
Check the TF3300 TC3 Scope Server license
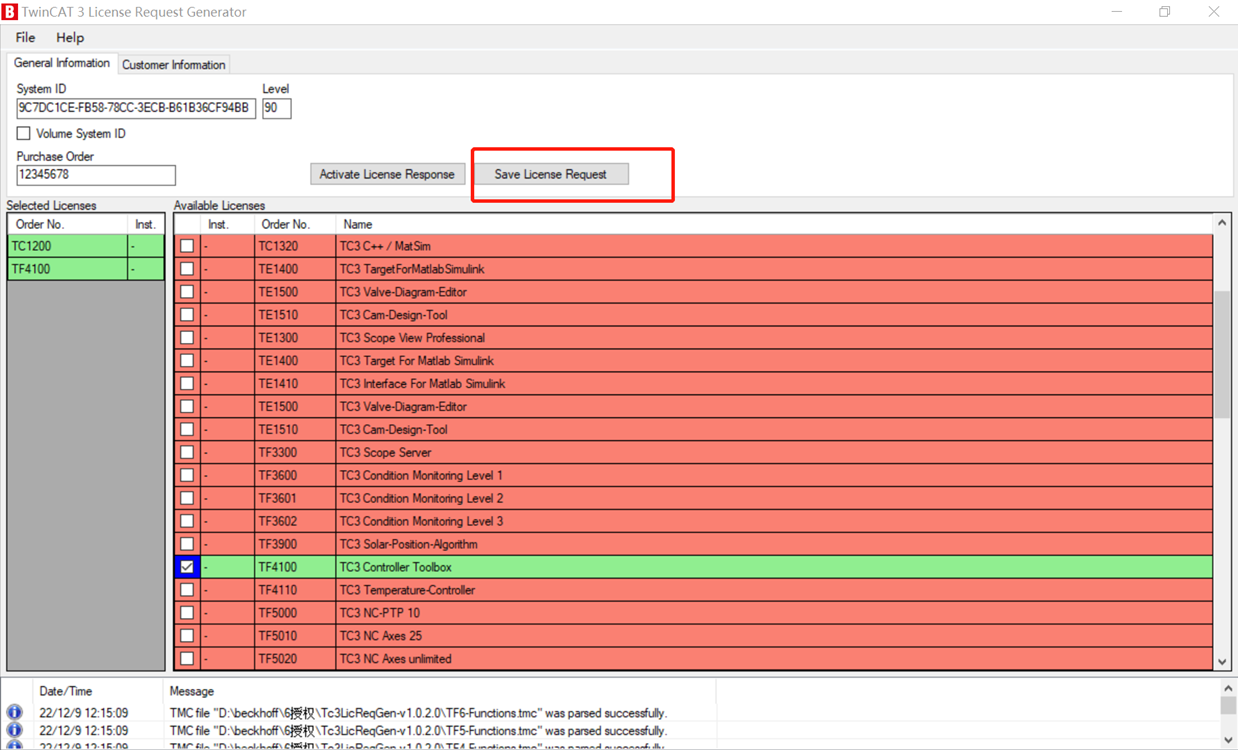point(187,453)
